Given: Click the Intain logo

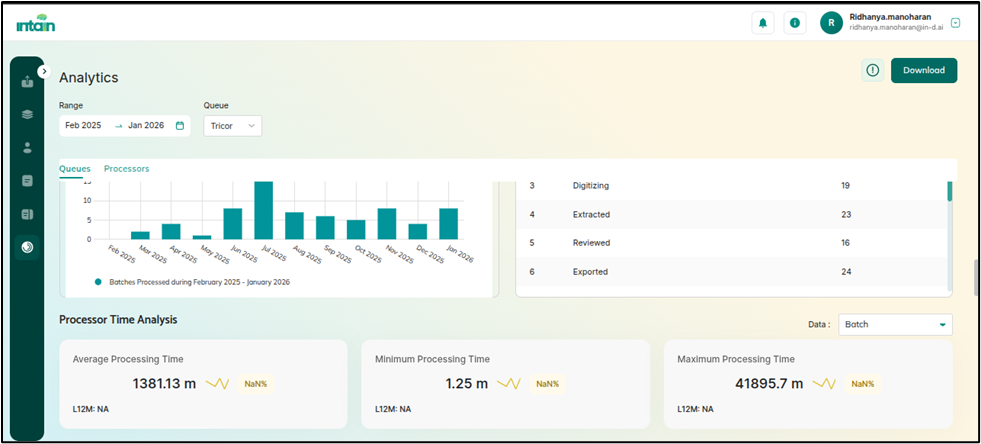Looking at the screenshot, I should [34, 23].
